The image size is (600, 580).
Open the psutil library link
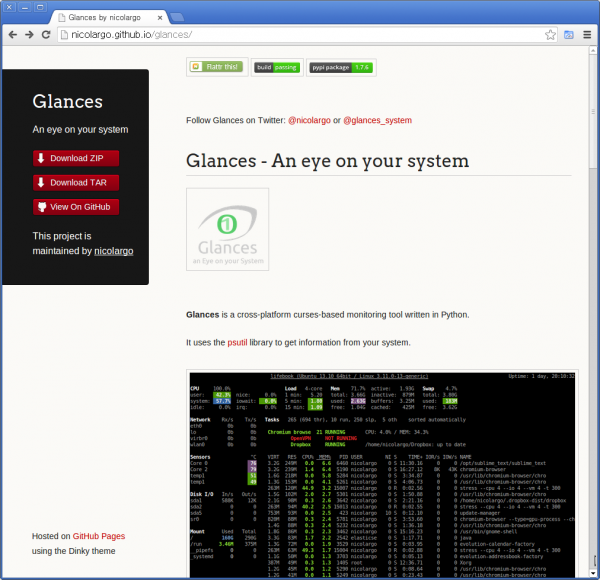coord(237,342)
